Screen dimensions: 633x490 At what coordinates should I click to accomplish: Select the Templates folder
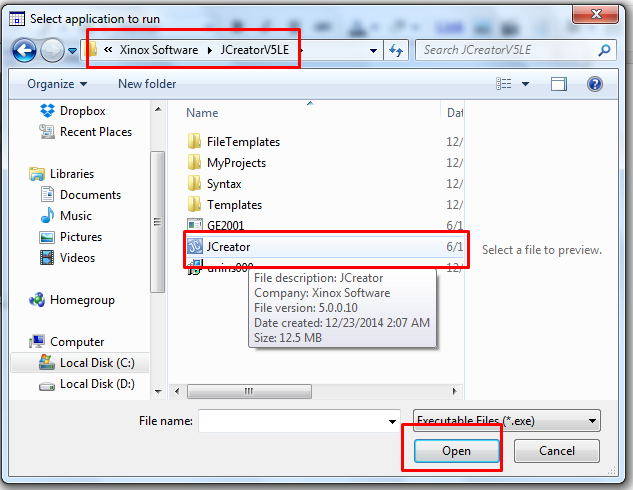tap(234, 205)
